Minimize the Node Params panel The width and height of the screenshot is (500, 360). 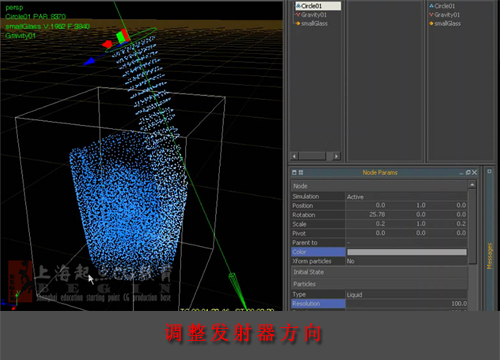tap(461, 173)
